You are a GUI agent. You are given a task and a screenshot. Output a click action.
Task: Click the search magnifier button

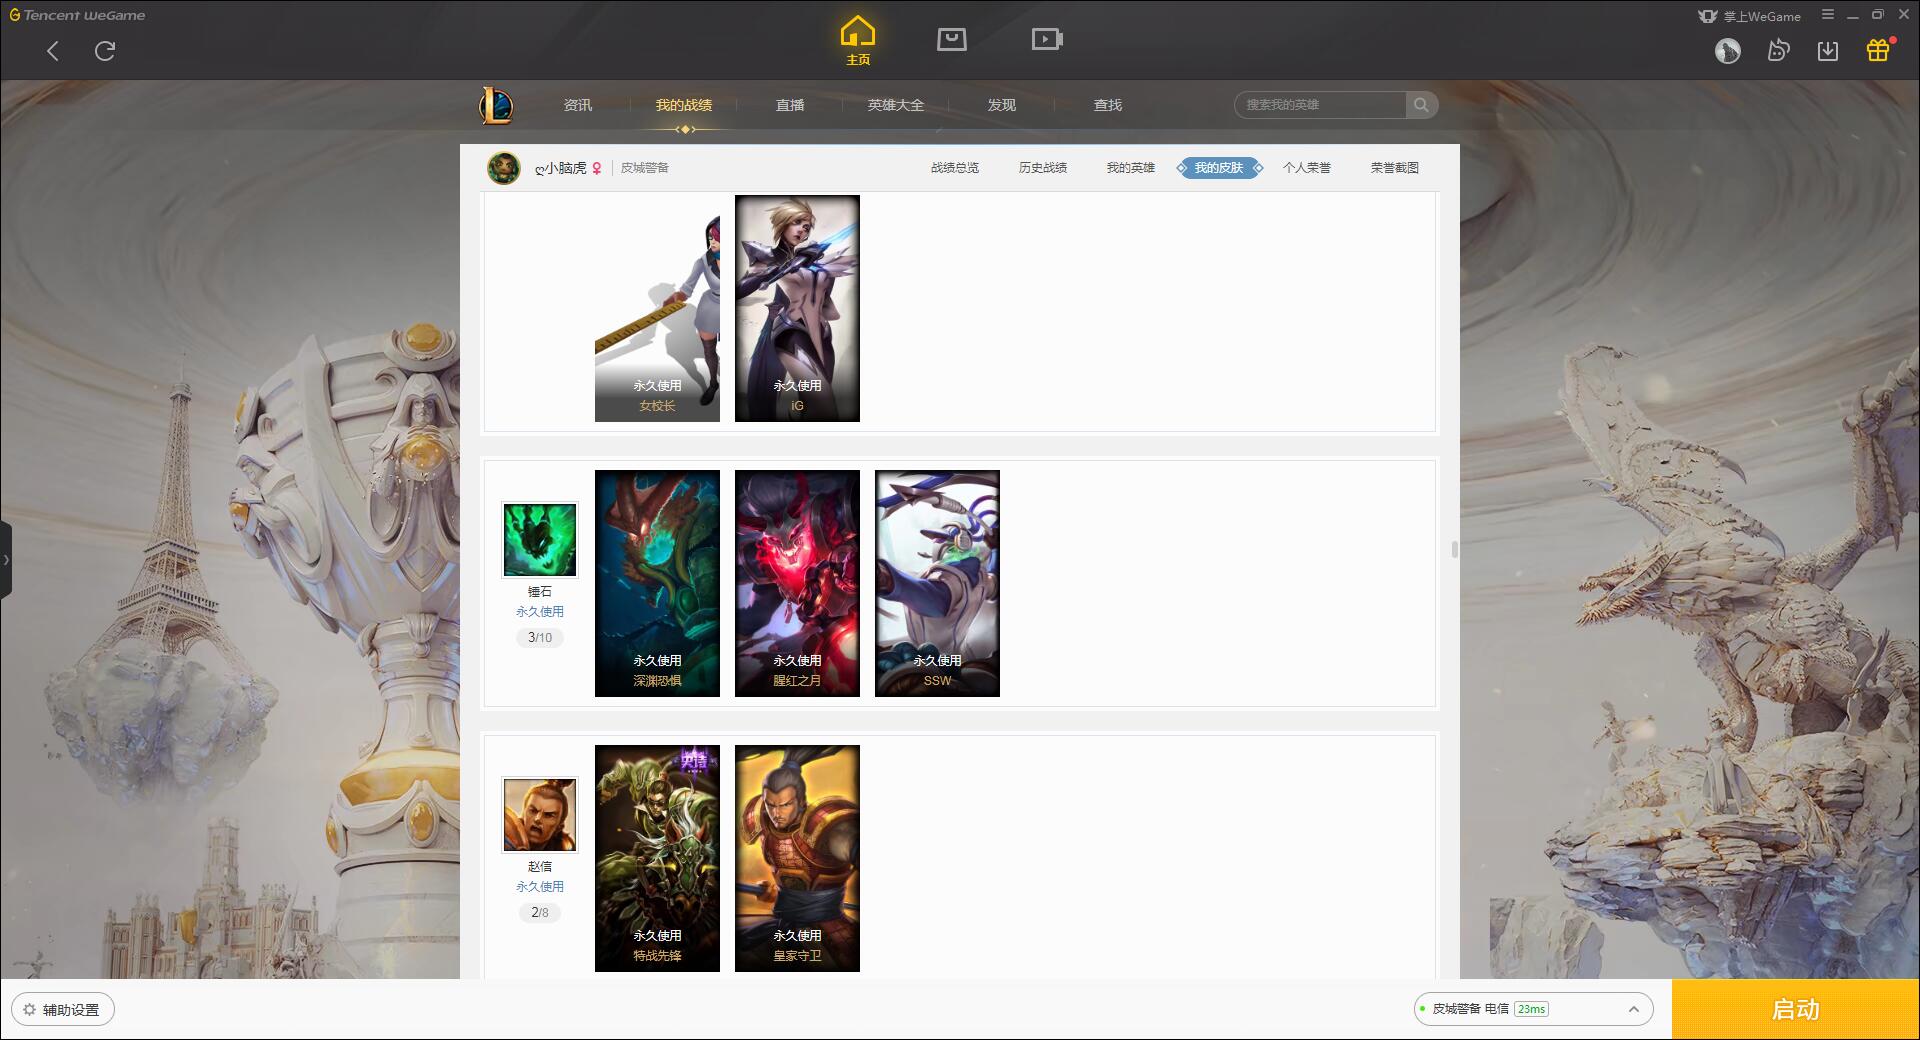click(x=1421, y=105)
